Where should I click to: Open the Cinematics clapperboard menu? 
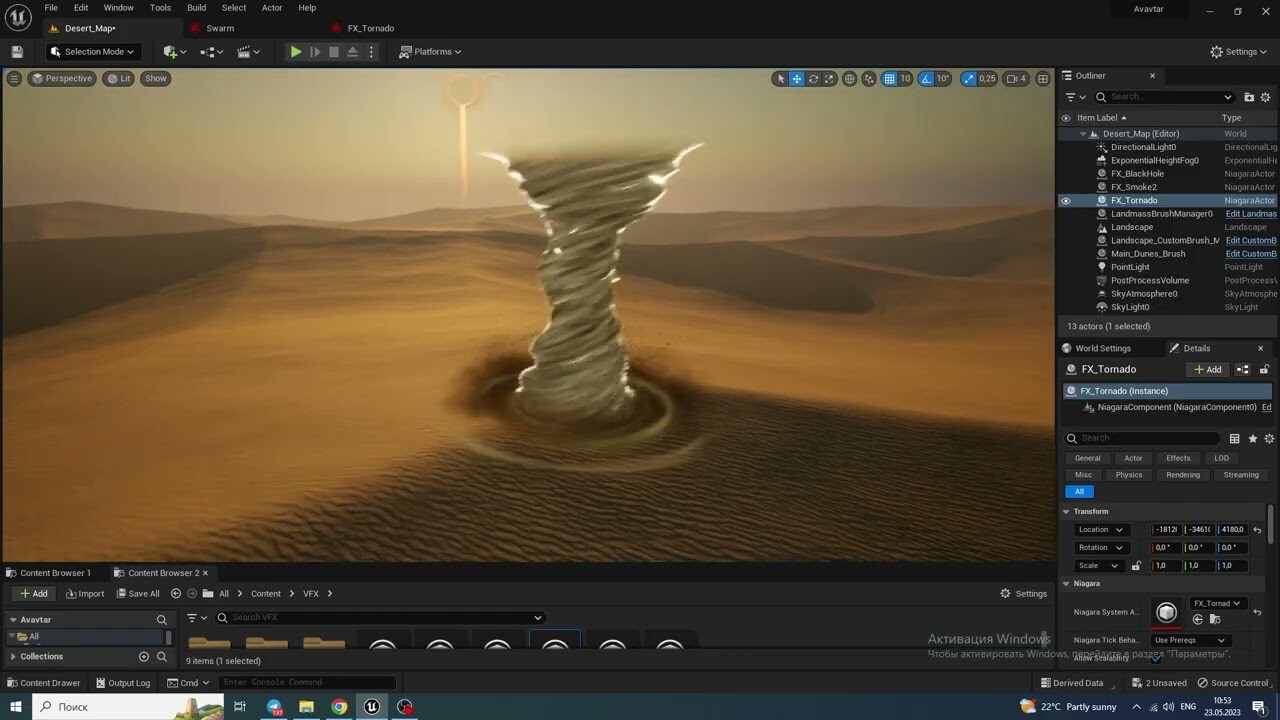[245, 51]
